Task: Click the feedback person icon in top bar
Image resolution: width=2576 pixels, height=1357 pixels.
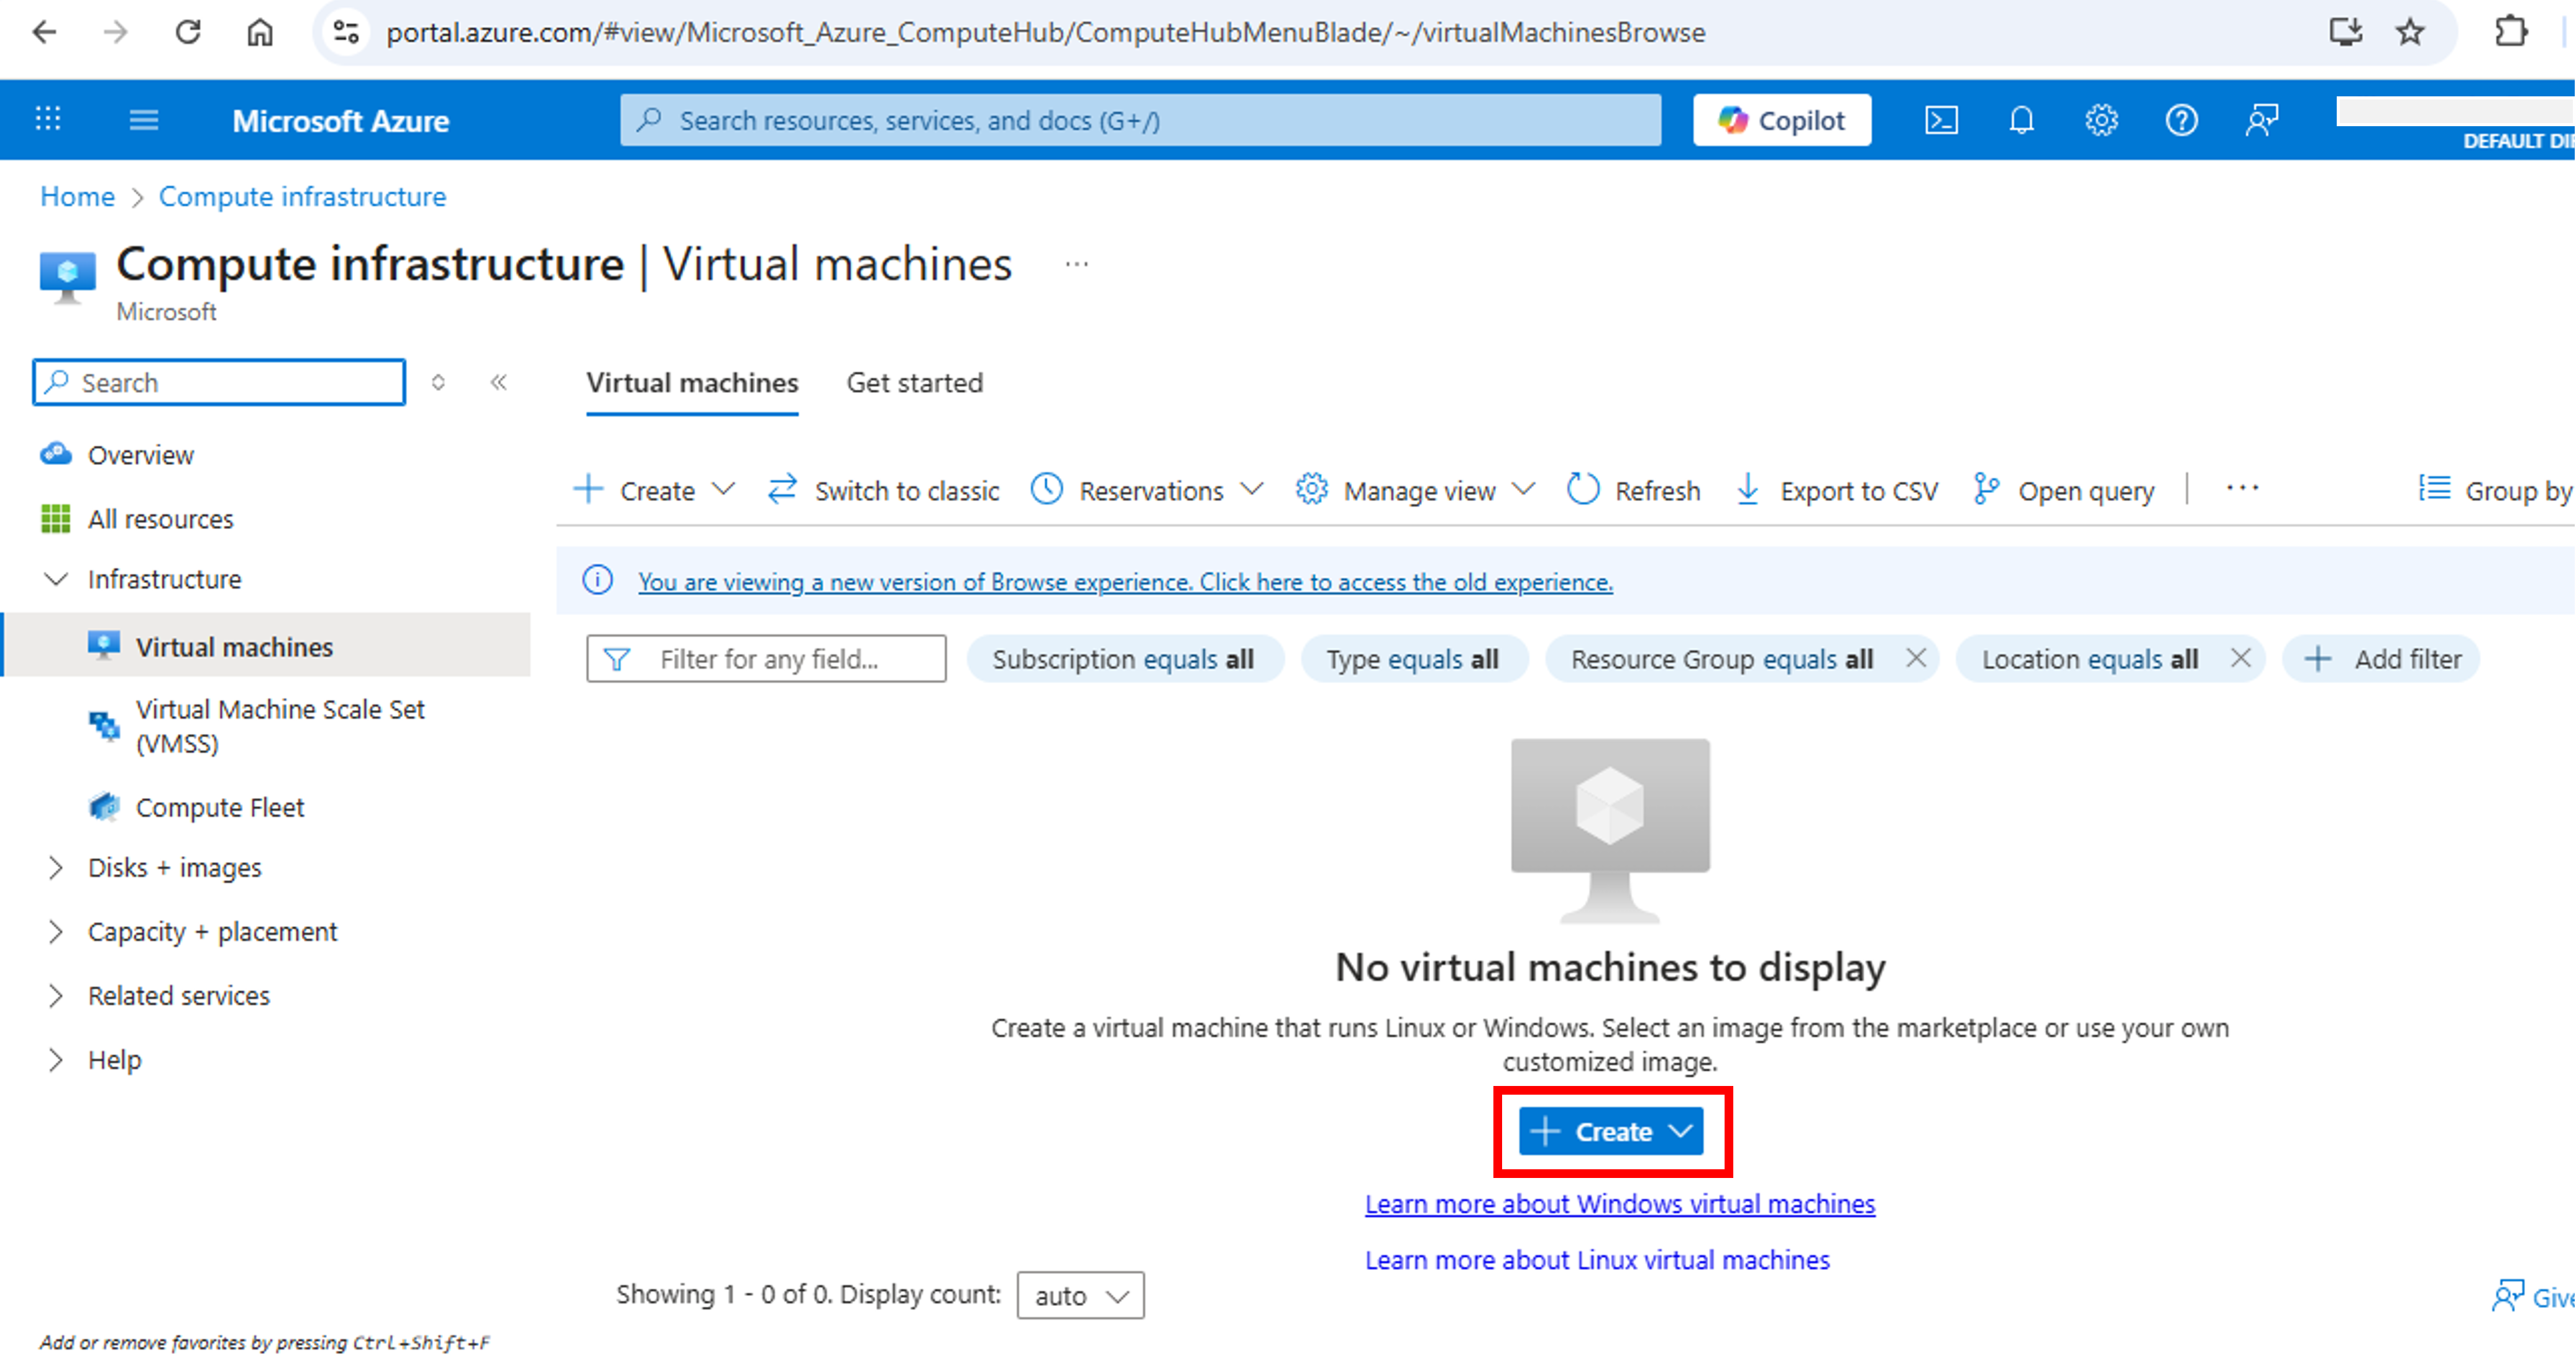Action: (2262, 119)
